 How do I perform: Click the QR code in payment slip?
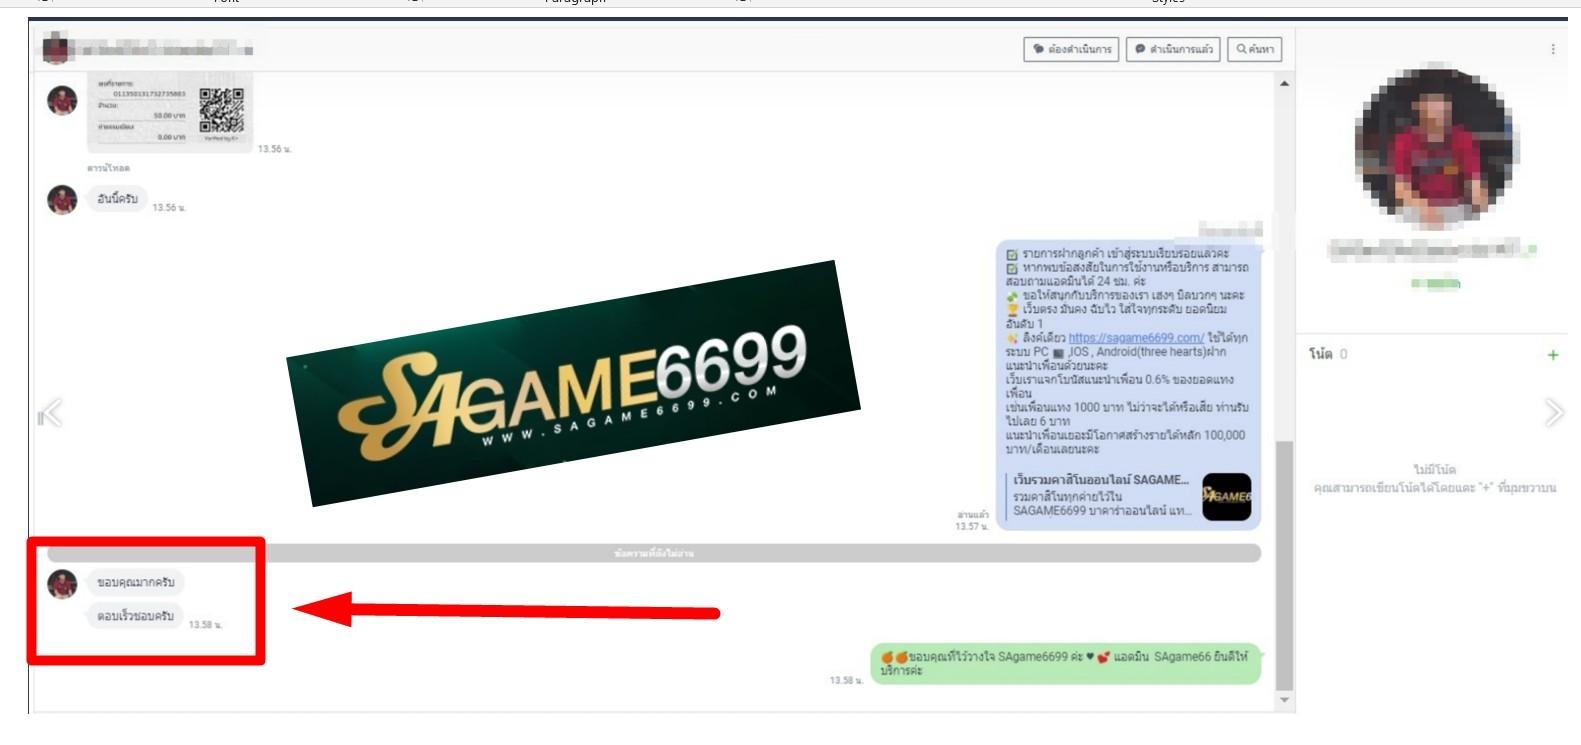click(221, 110)
